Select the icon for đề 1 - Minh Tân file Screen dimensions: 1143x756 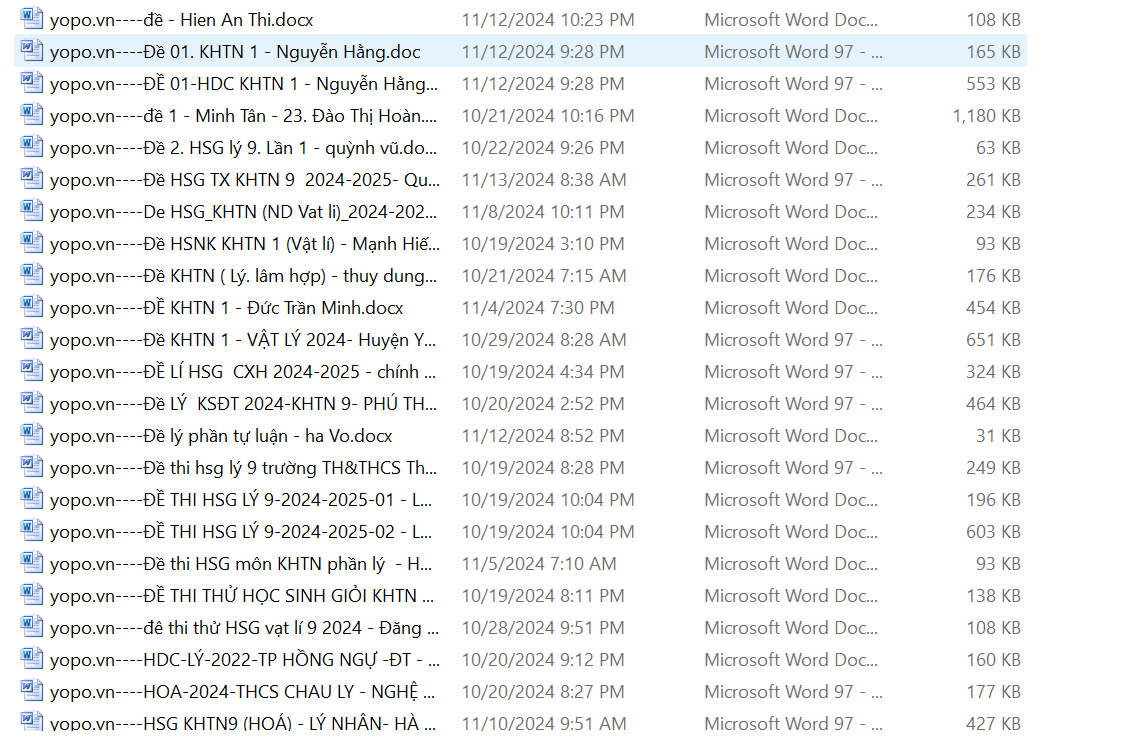click(32, 115)
